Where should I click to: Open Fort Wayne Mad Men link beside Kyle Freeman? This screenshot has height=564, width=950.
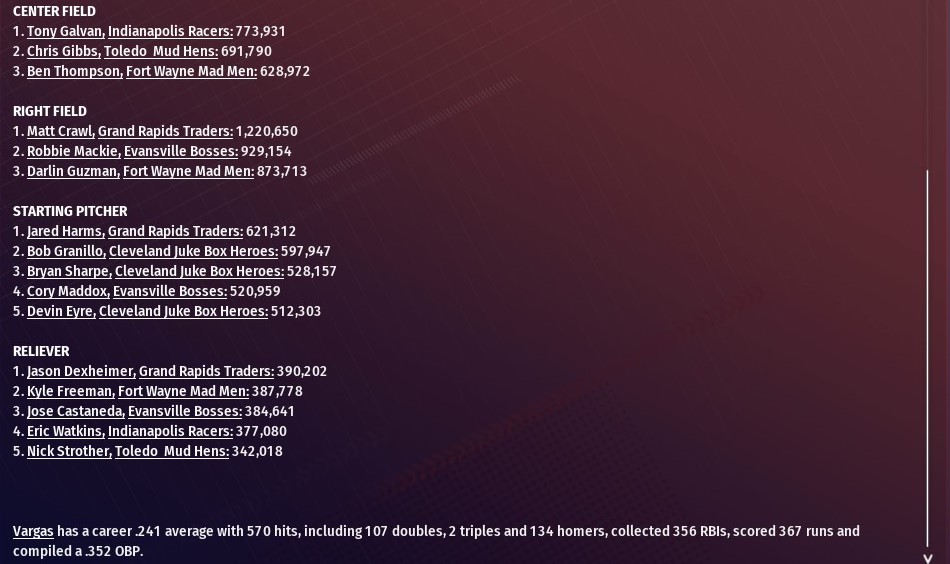click(x=184, y=391)
